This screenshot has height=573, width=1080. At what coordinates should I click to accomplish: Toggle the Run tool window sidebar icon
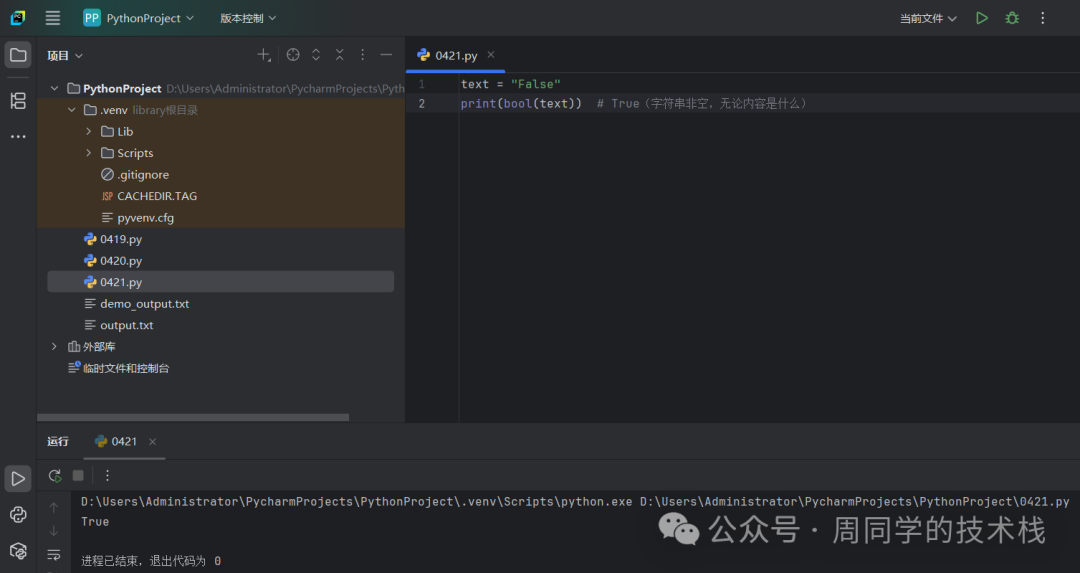pos(18,479)
